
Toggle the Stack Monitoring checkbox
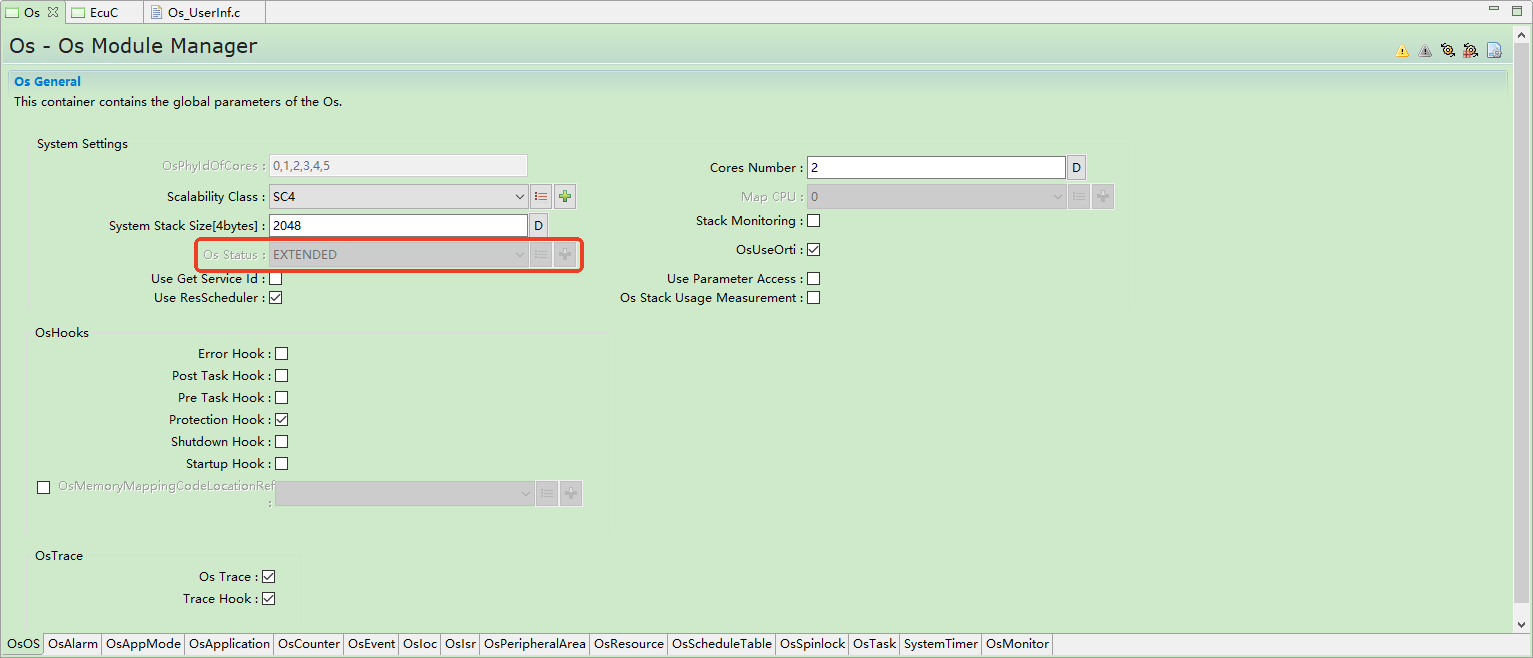(813, 221)
